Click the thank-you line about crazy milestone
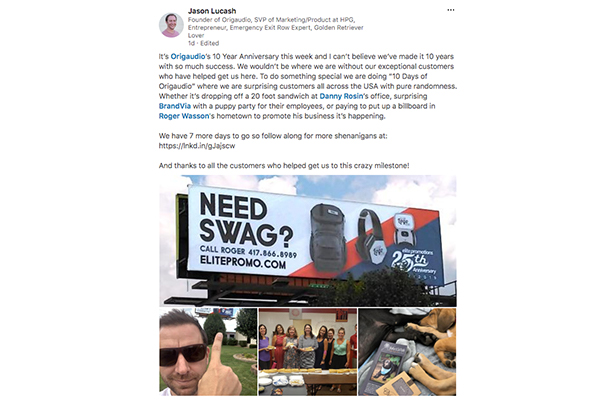This screenshot has width=616, height=400. point(284,166)
